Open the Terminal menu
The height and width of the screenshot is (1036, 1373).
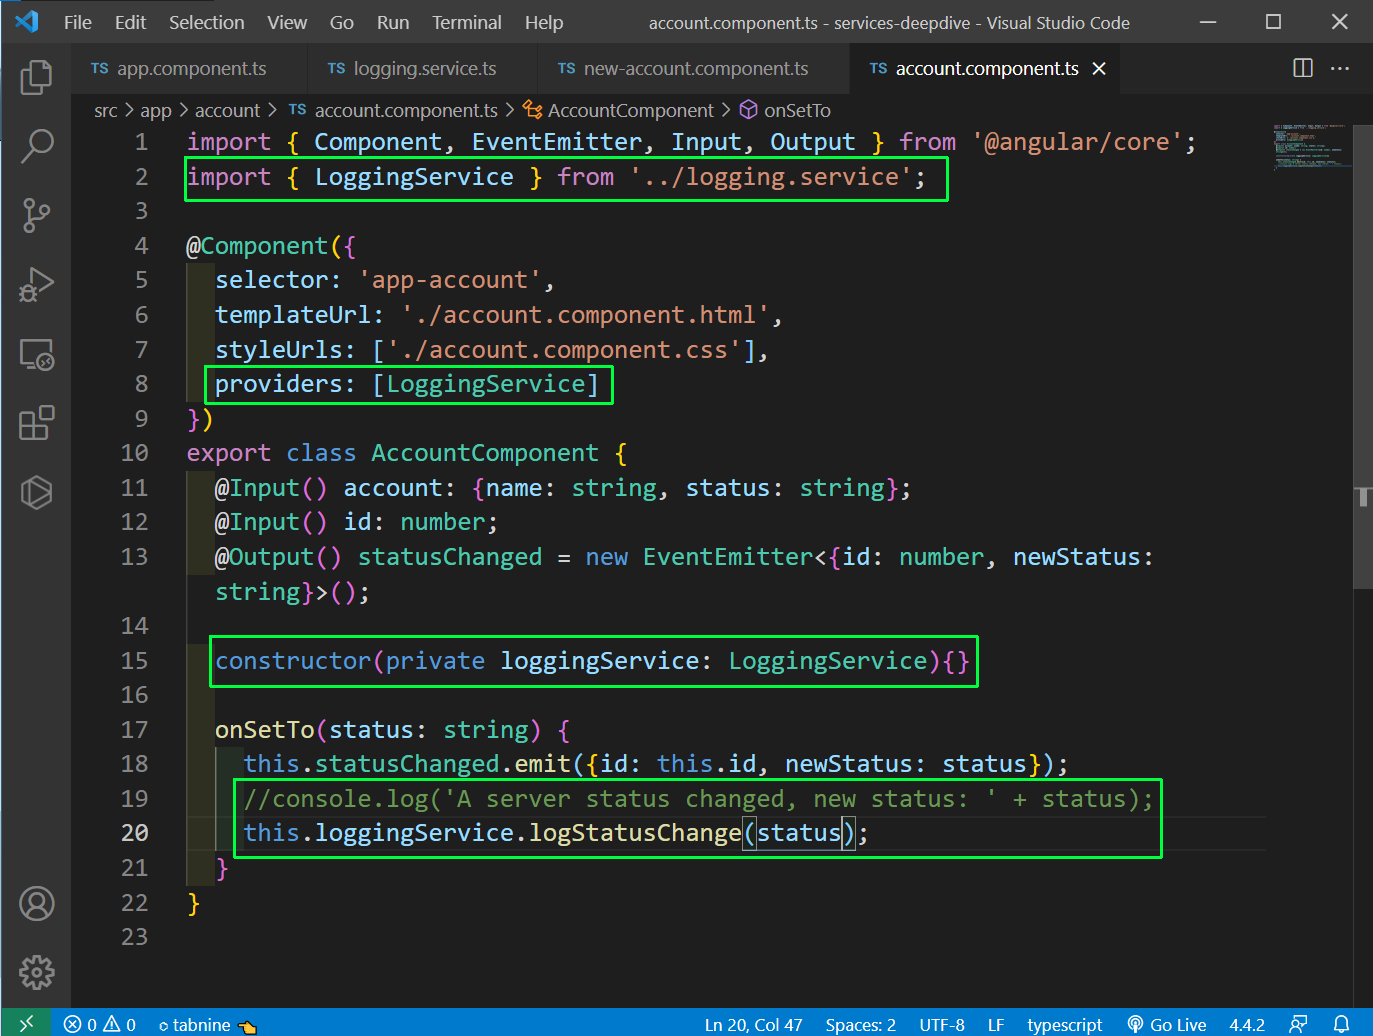tap(466, 22)
